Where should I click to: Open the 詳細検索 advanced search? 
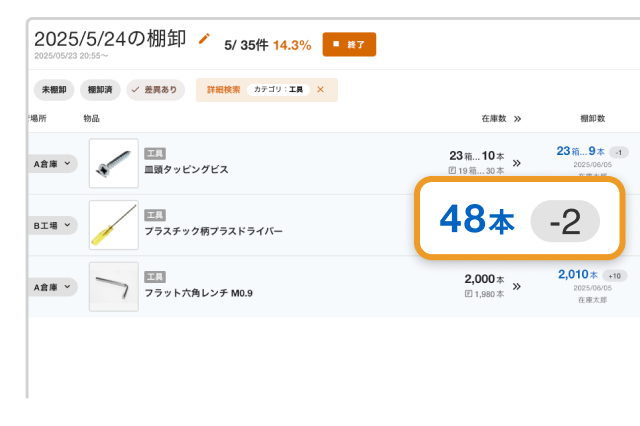click(223, 90)
